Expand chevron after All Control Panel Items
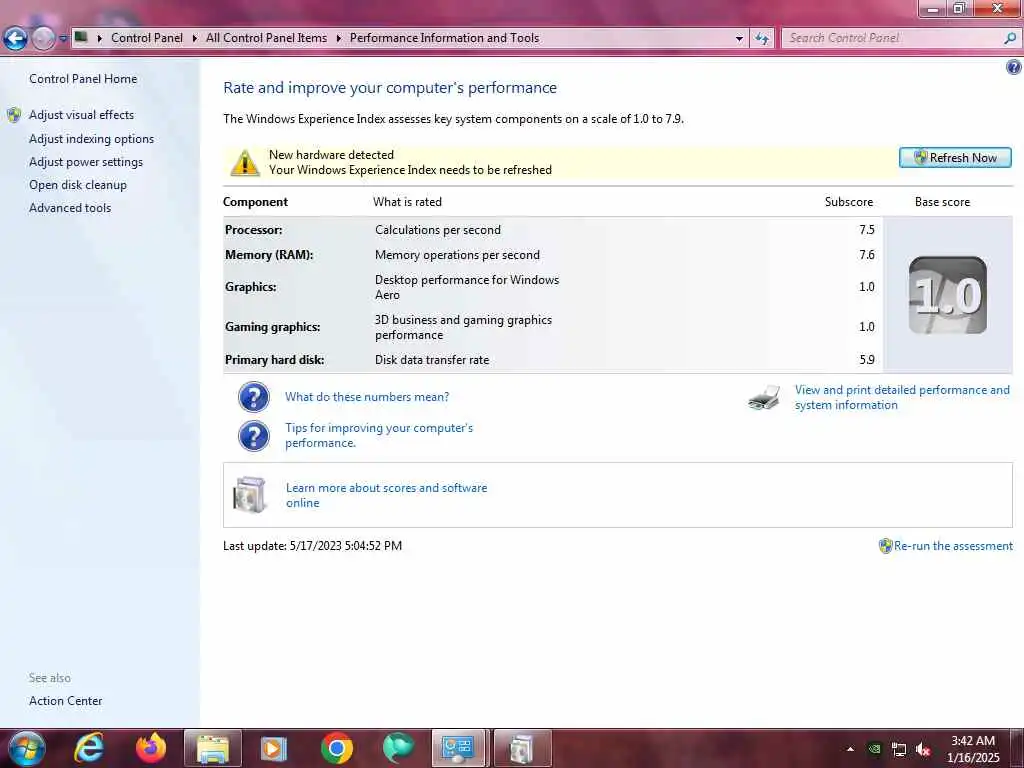Screen dimensions: 1024x768 (x=338, y=39)
